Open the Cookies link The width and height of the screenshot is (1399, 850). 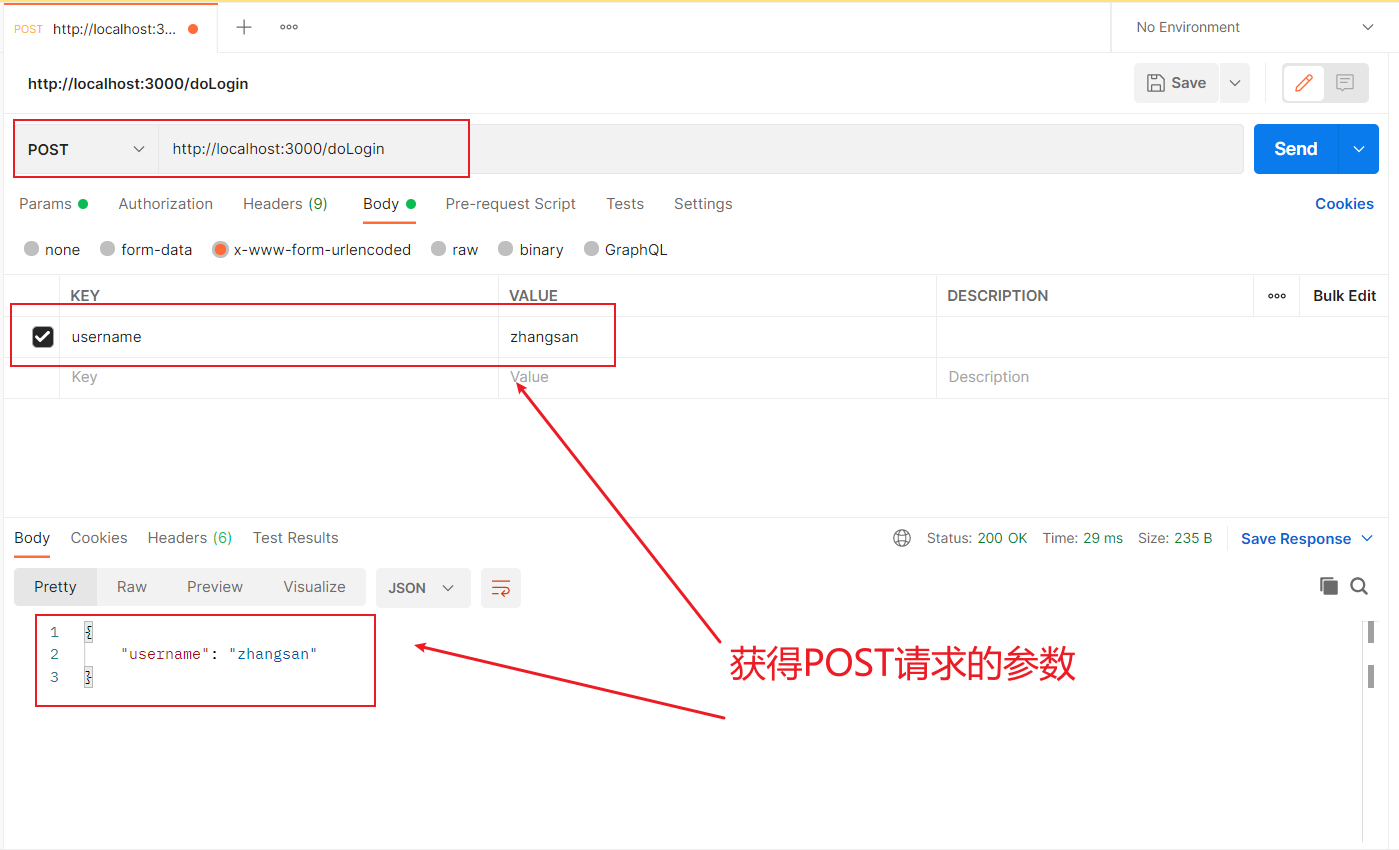click(x=1344, y=204)
